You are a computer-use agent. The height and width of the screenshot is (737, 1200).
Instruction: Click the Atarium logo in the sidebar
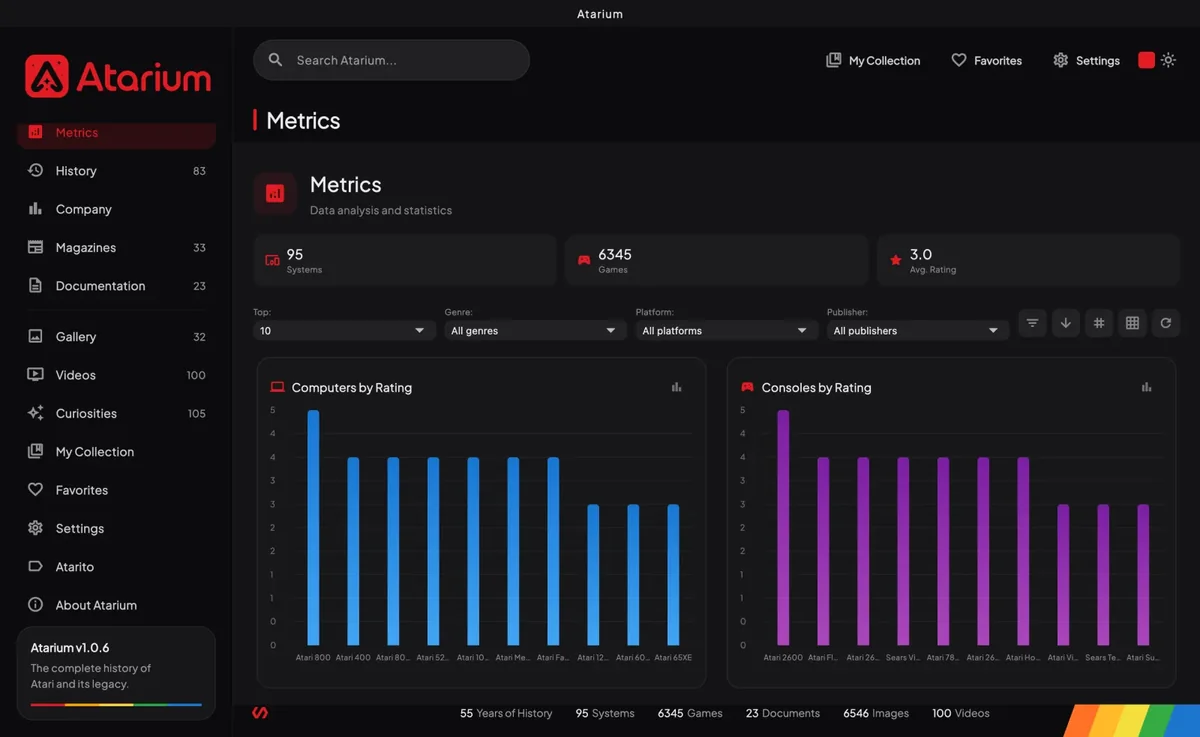click(x=118, y=76)
